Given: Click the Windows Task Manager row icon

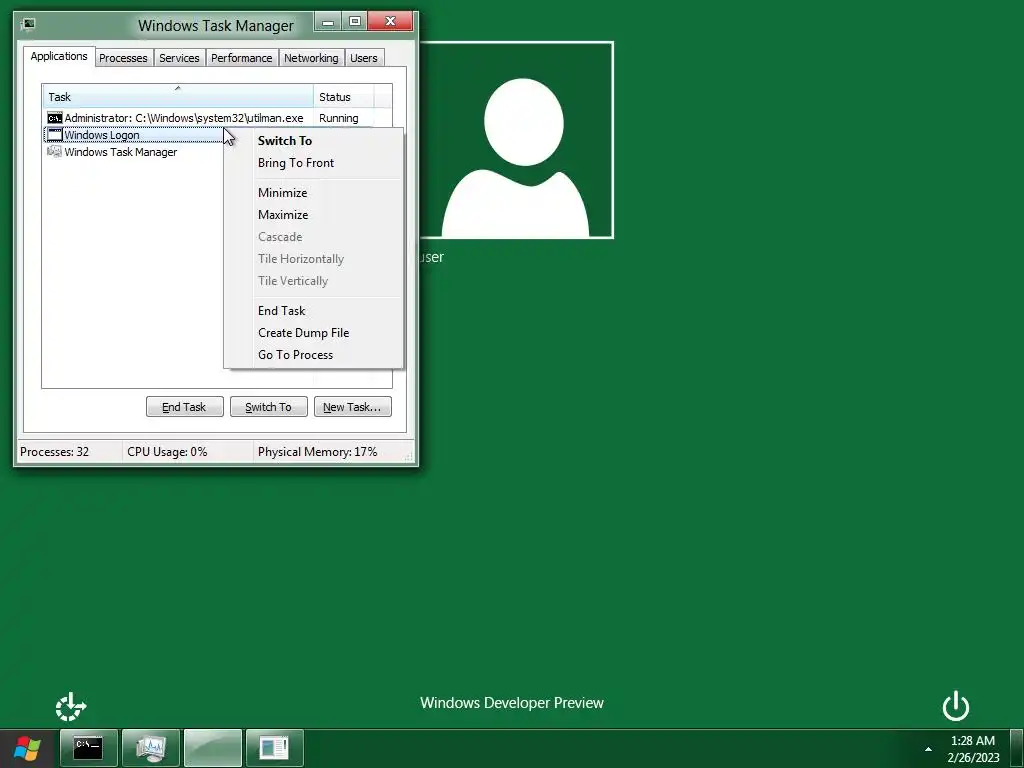Looking at the screenshot, I should coord(55,152).
